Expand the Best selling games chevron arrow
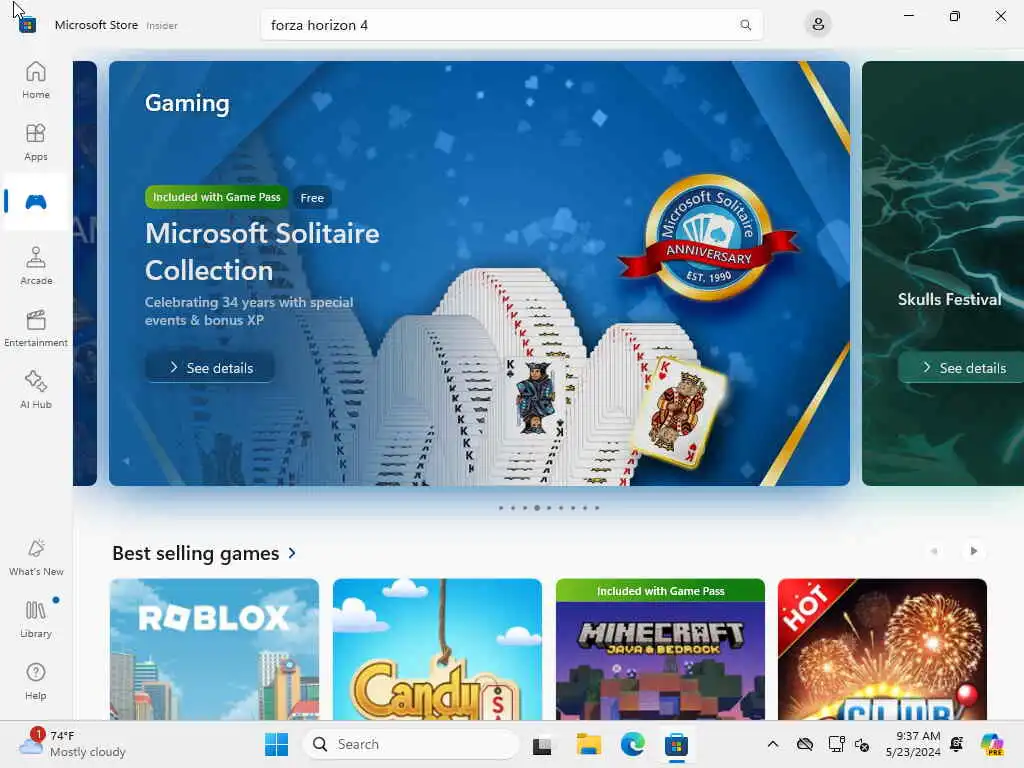 (292, 553)
